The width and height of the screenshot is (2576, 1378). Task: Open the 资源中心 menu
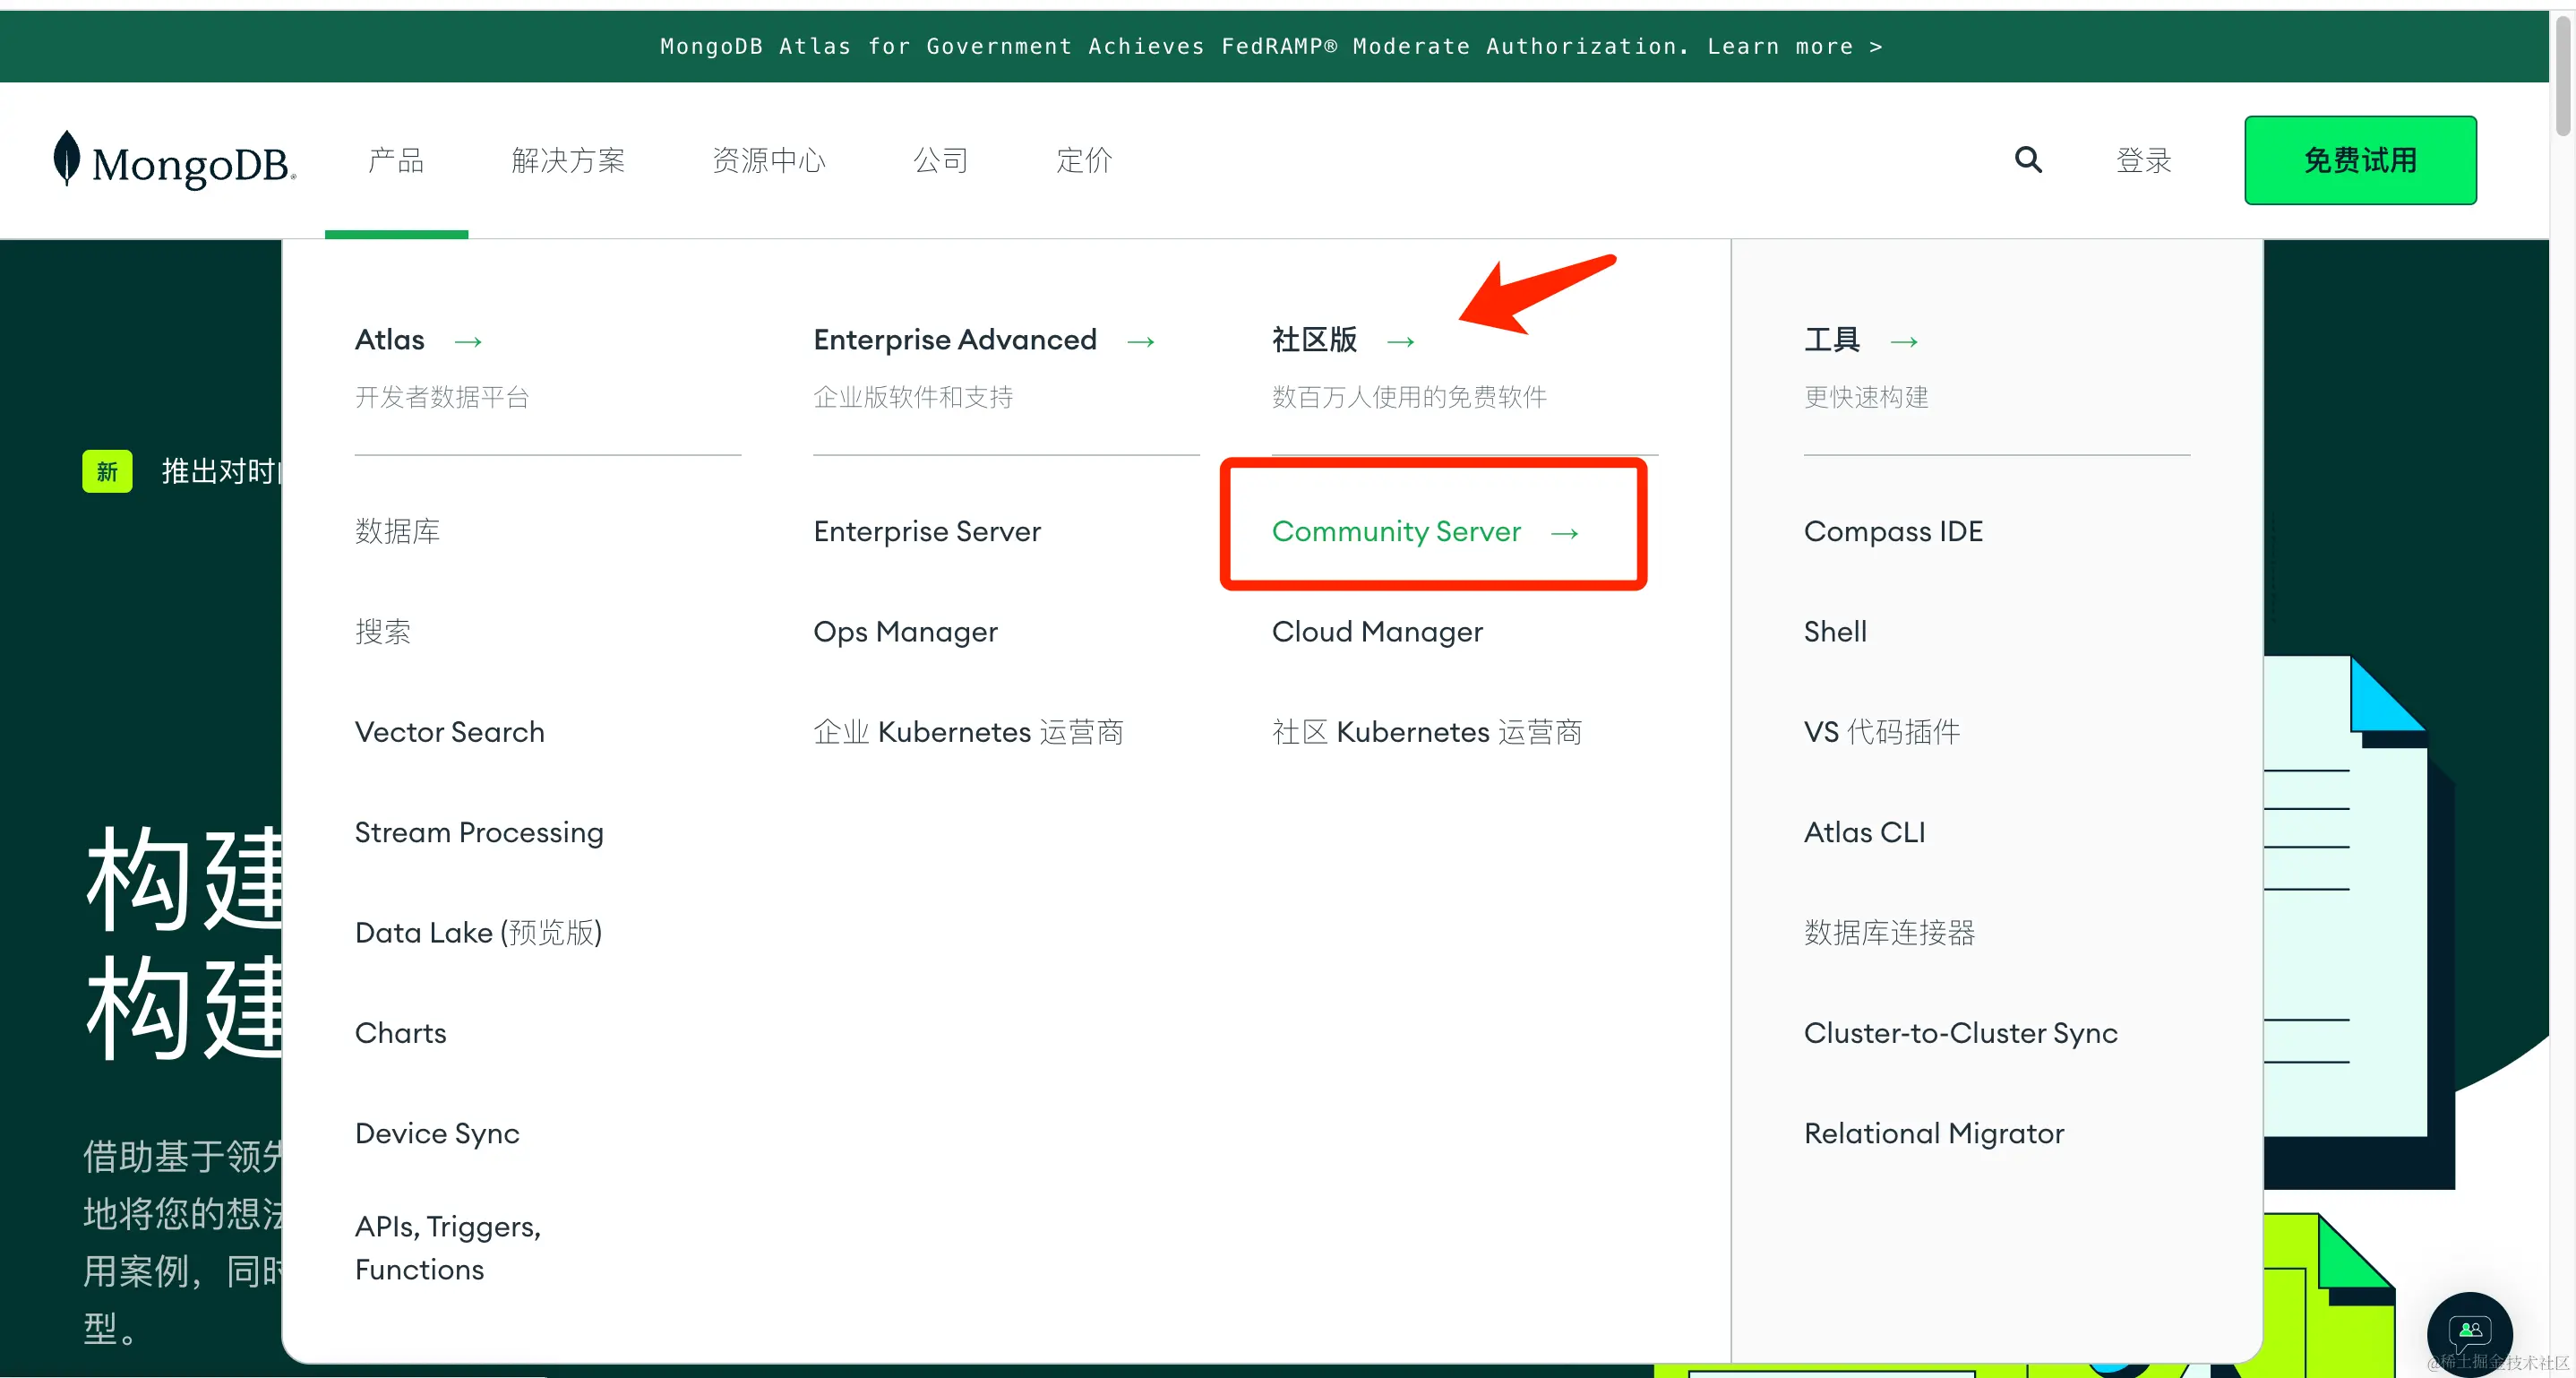pyautogui.click(x=768, y=160)
